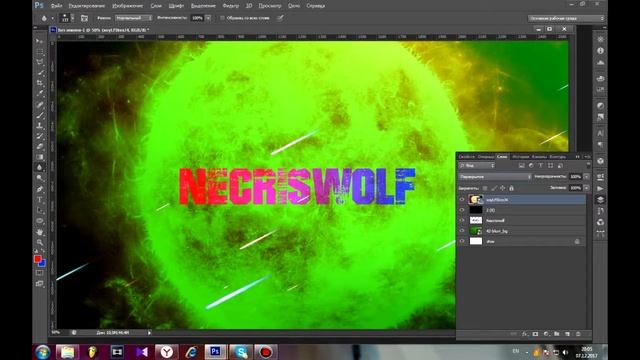Image resolution: width=640 pixels, height=360 pixels.
Task: Open the Layers panel flyout menu
Action: (x=587, y=157)
